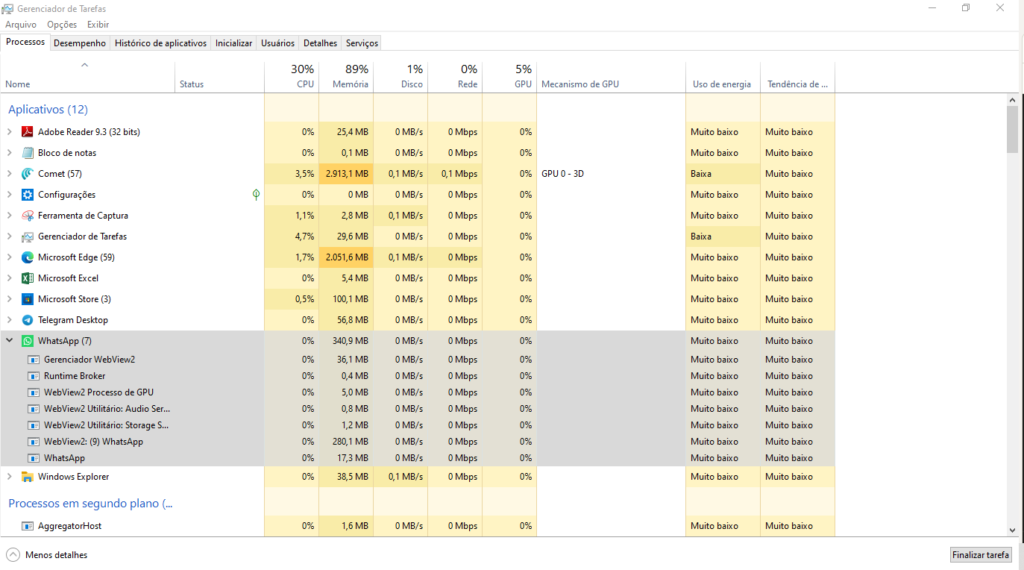This screenshot has width=1024, height=570.
Task: Expand the Ferramenta de Captura group
Action: [9, 215]
